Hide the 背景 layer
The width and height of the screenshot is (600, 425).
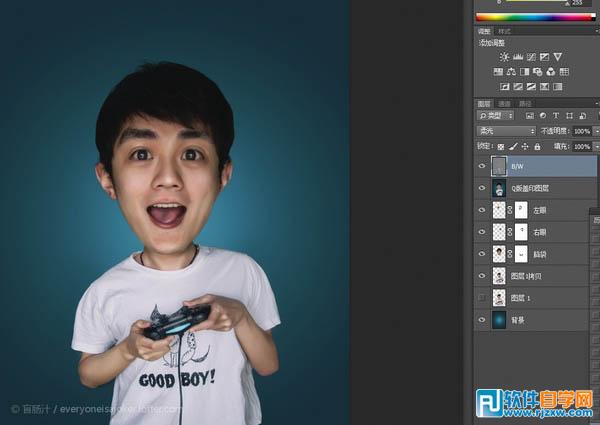(482, 320)
